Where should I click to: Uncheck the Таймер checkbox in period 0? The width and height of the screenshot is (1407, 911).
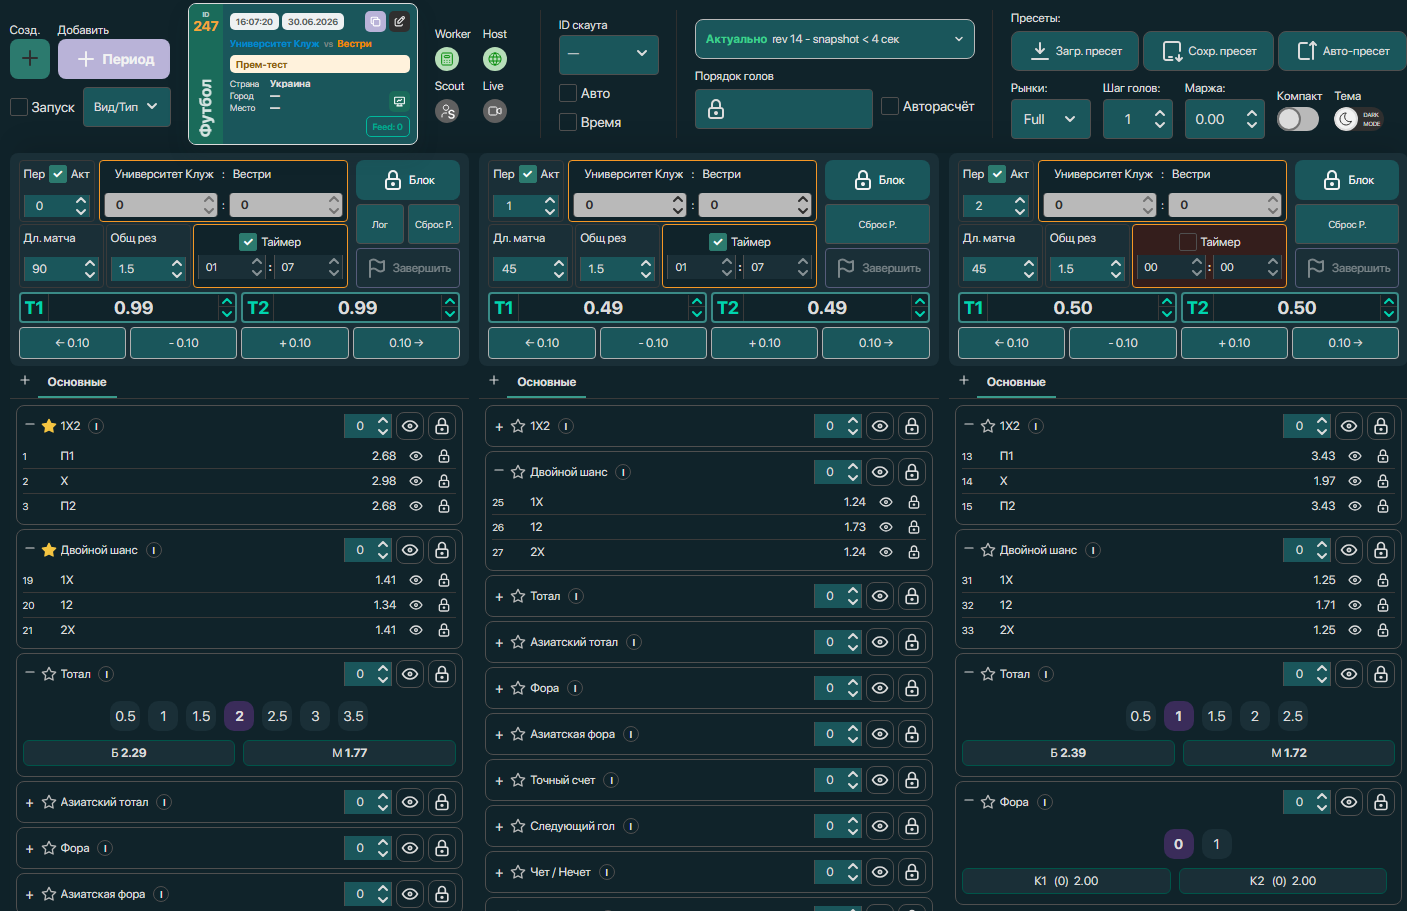coord(249,242)
